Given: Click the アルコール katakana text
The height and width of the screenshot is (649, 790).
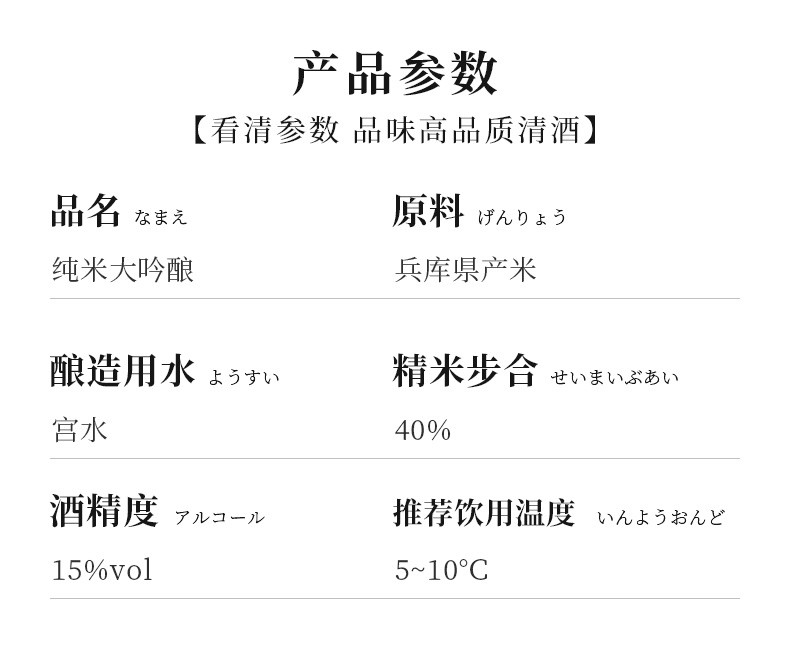Looking at the screenshot, I should [x=219, y=517].
